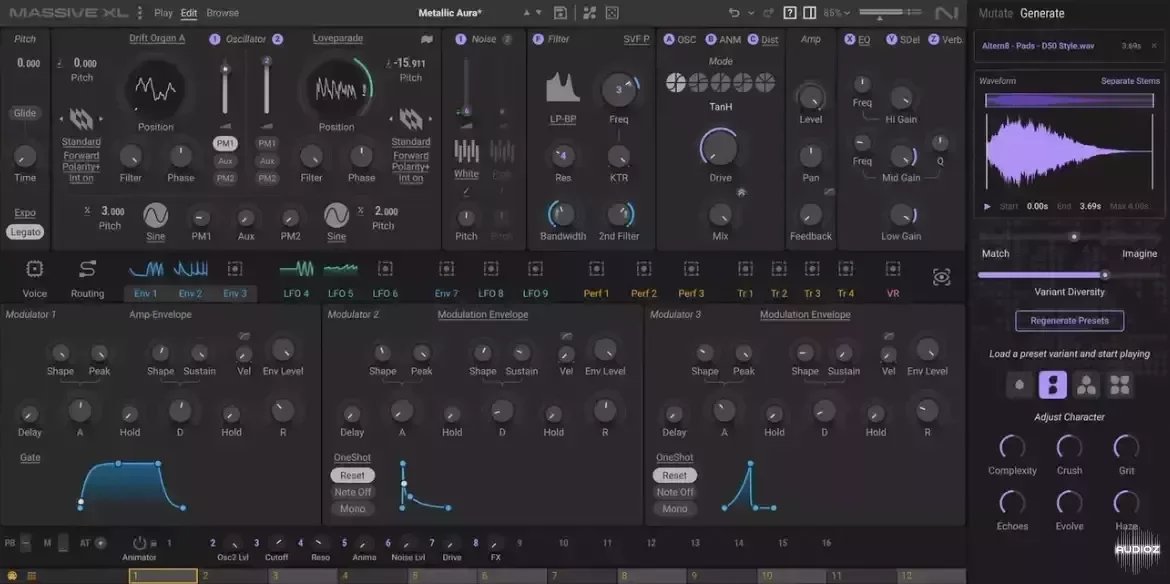Open the help question mark icon
Image resolution: width=1170 pixels, height=584 pixels.
790,13
